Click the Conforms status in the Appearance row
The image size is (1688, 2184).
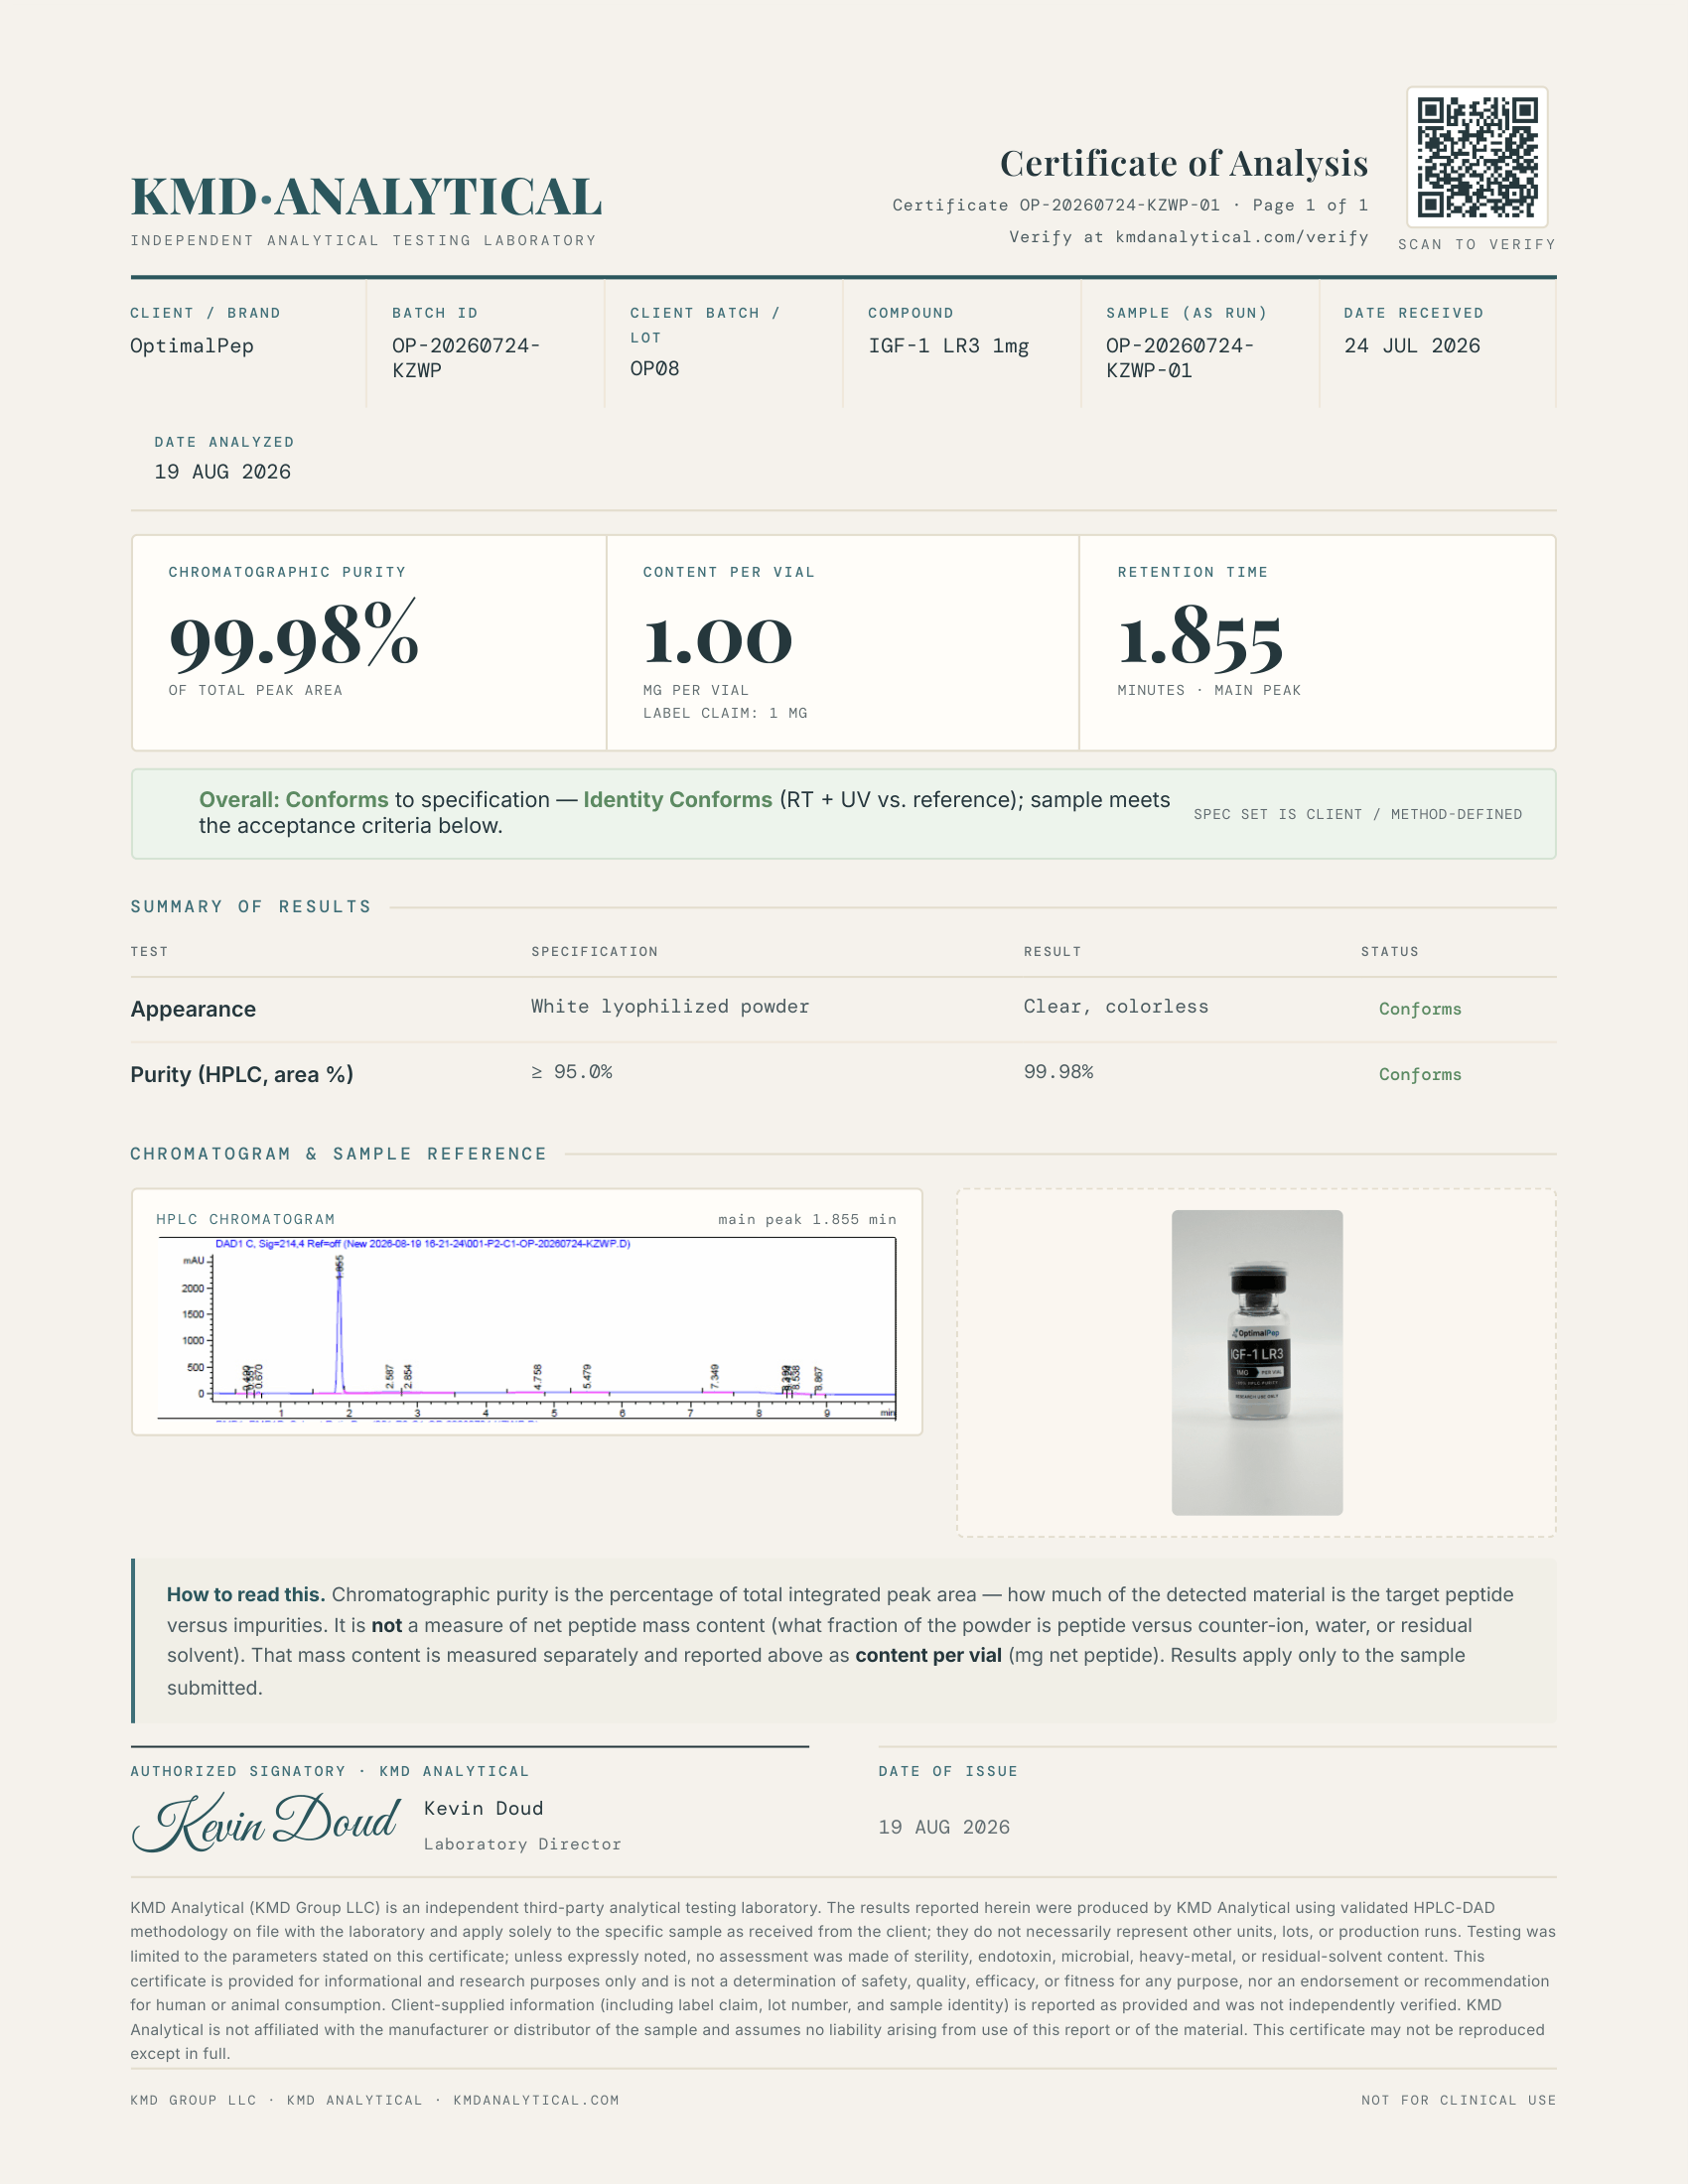[x=1420, y=1009]
